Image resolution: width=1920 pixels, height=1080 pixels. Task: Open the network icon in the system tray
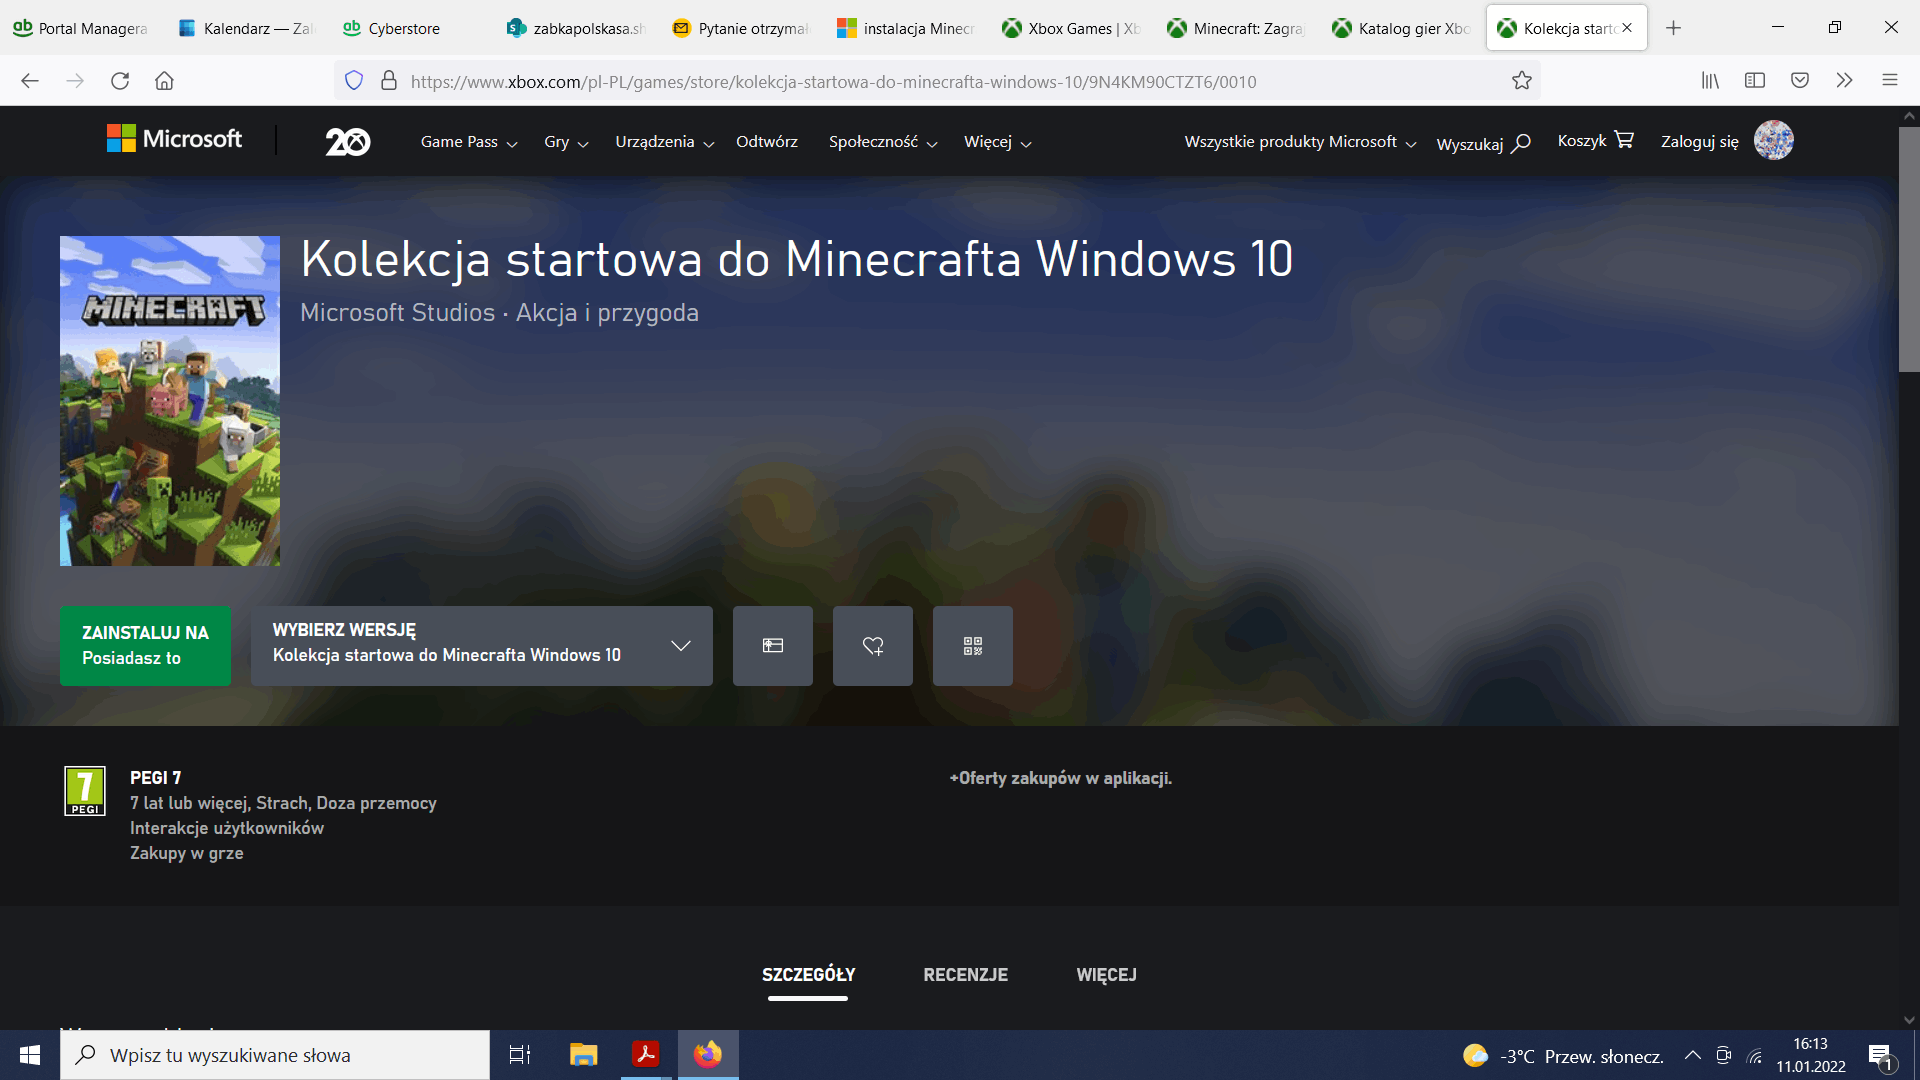(x=1755, y=1056)
